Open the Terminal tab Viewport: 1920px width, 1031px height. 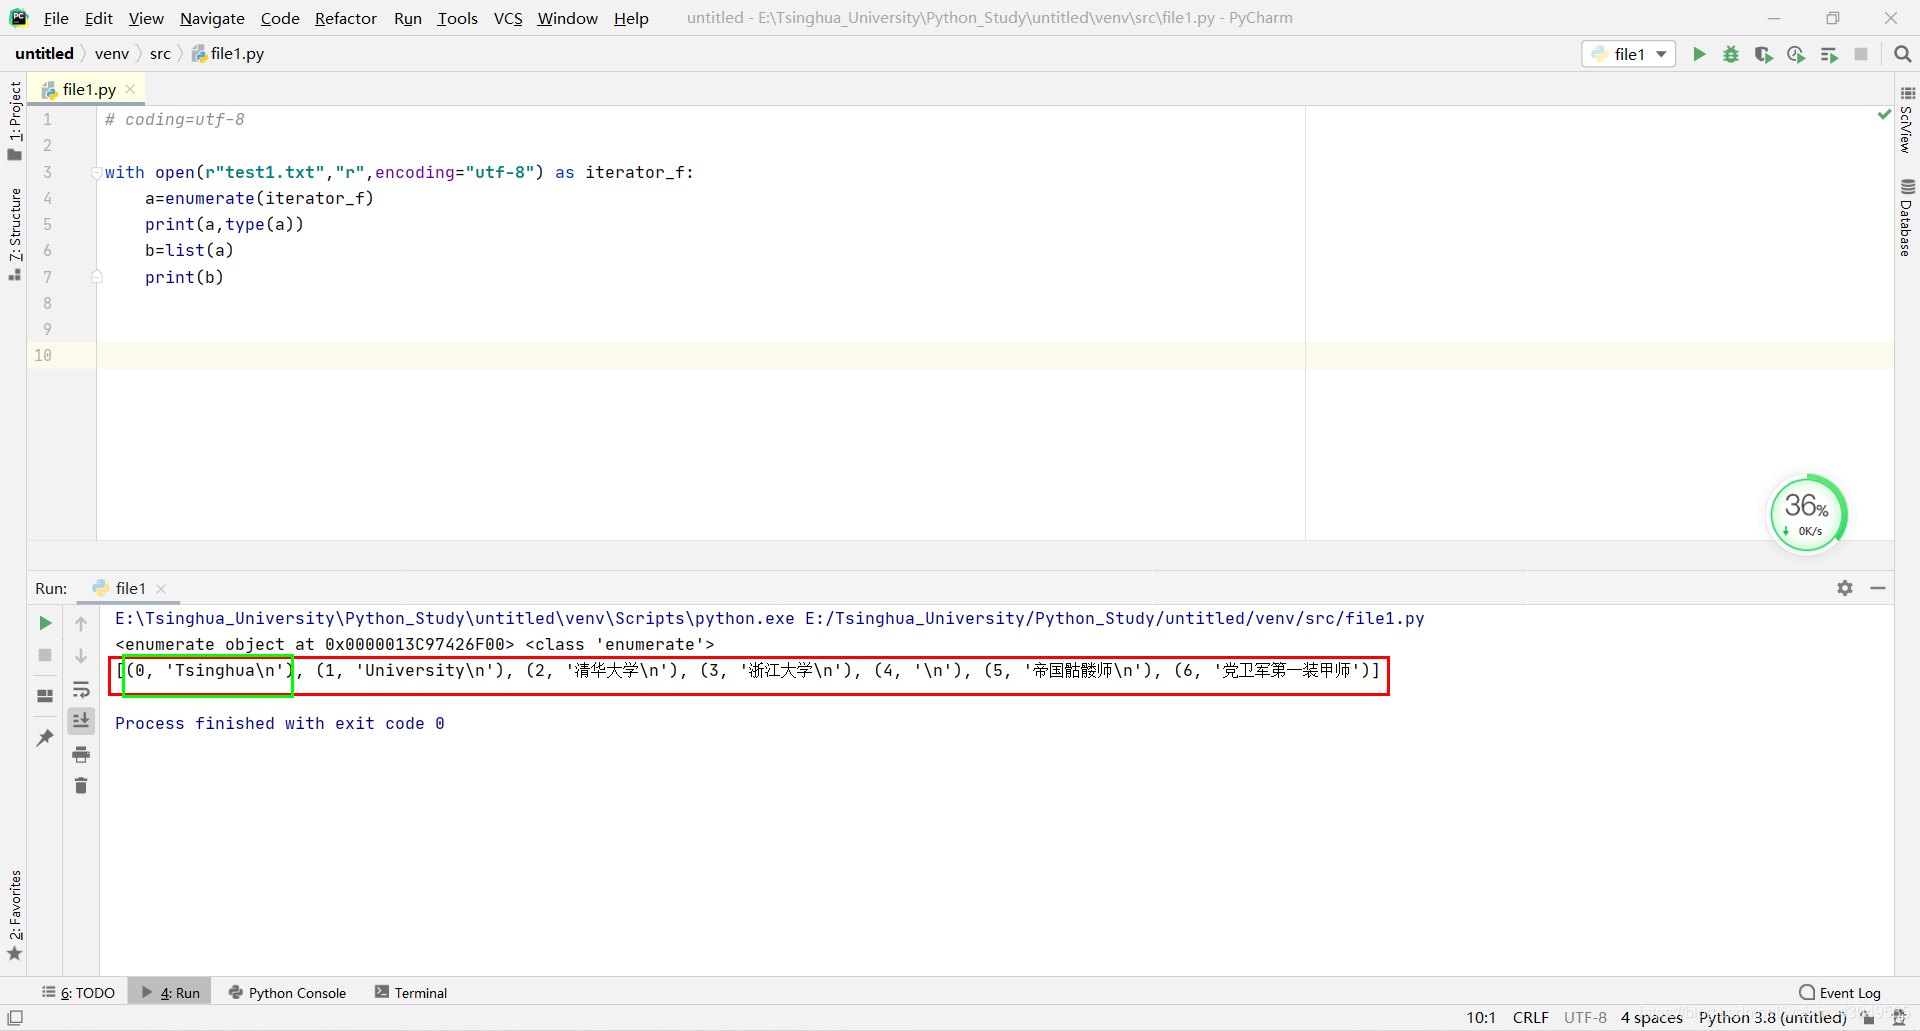[x=411, y=993]
